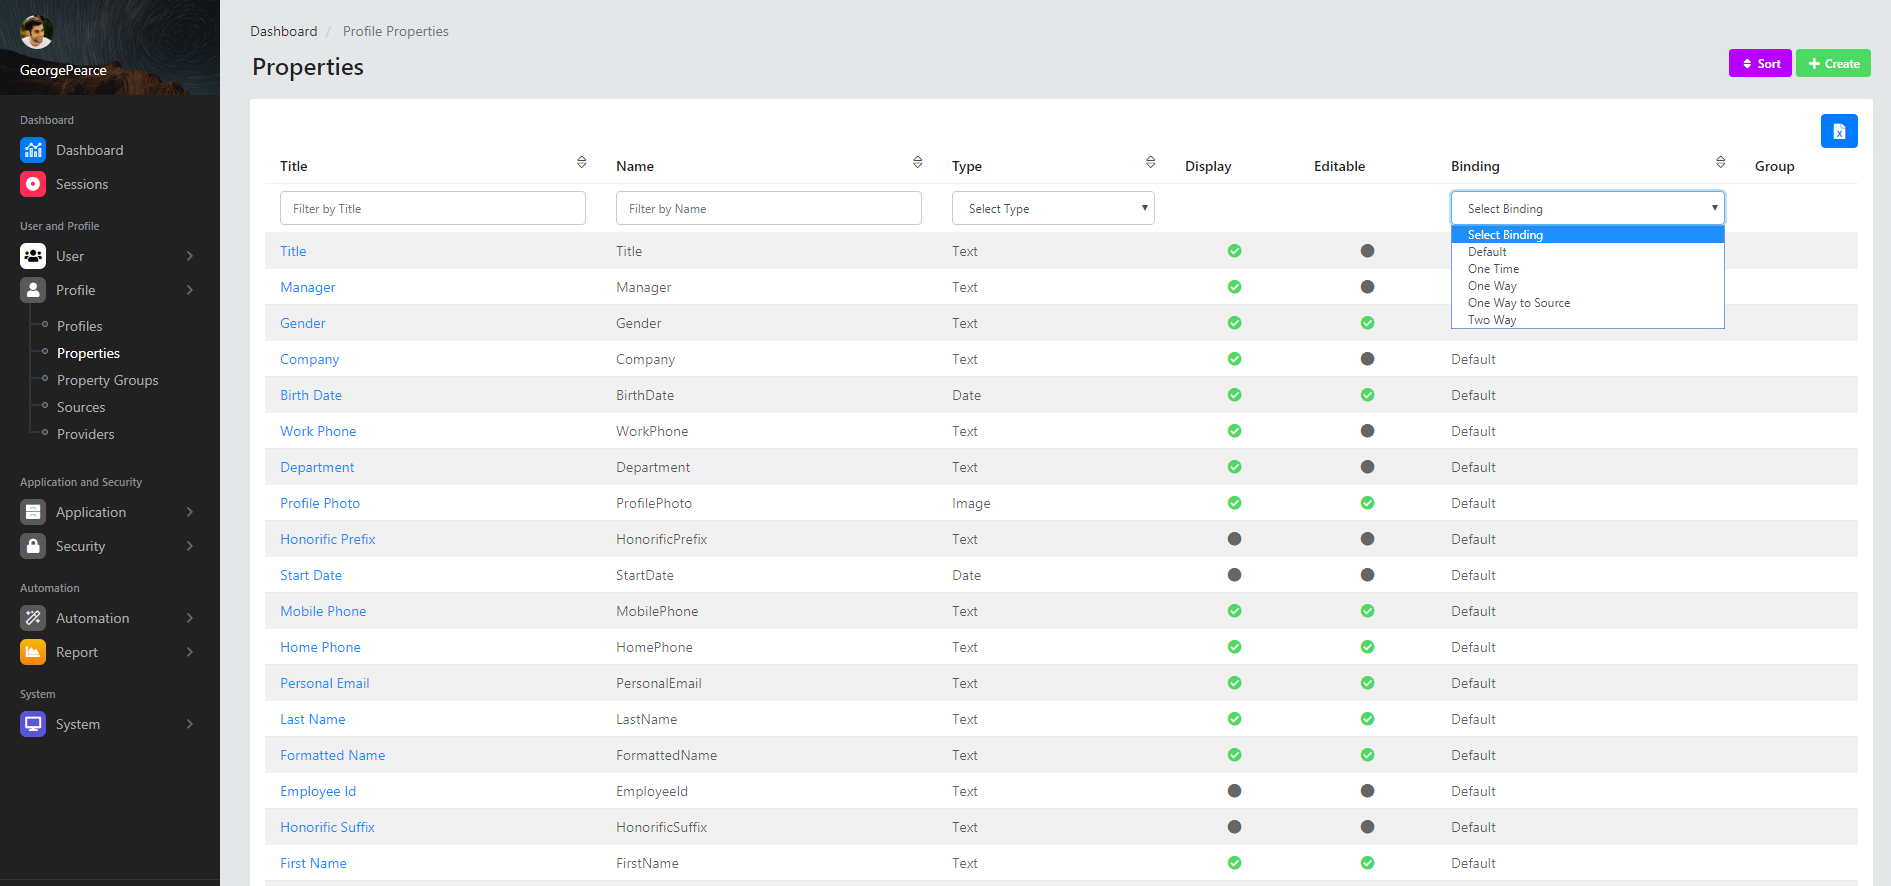Choose 'One Way to Source' binding option
1891x886 pixels.
(x=1518, y=303)
